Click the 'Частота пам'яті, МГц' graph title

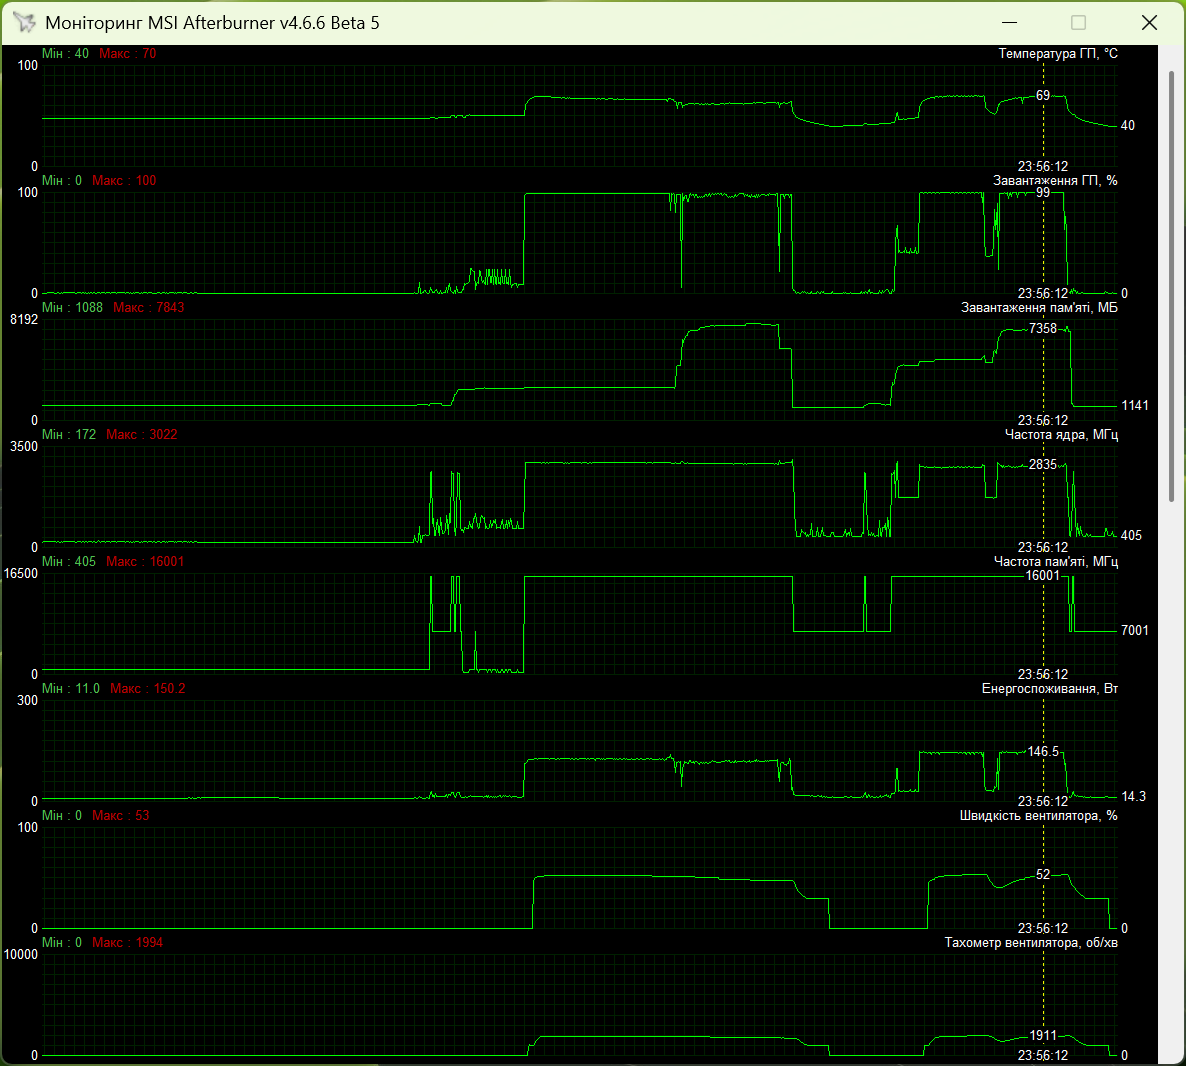[x=1055, y=562]
